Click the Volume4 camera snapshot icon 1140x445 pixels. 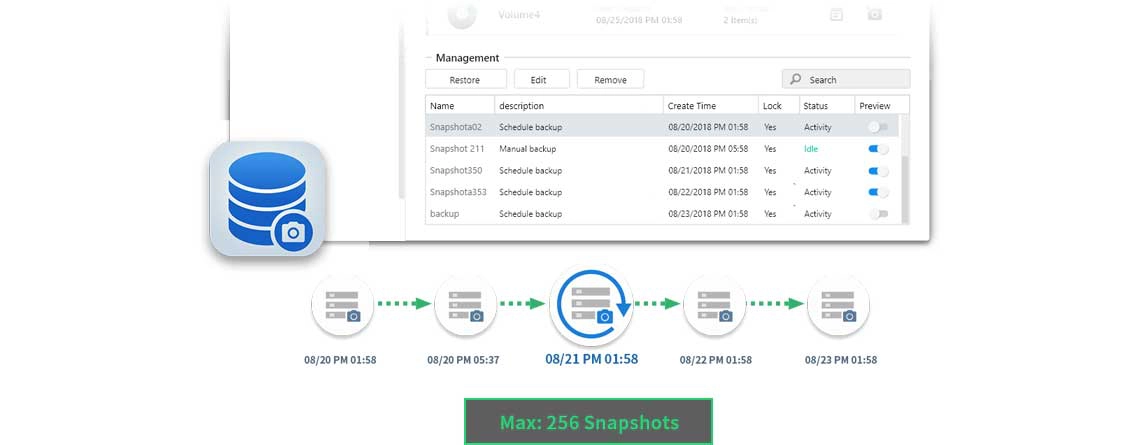click(875, 14)
